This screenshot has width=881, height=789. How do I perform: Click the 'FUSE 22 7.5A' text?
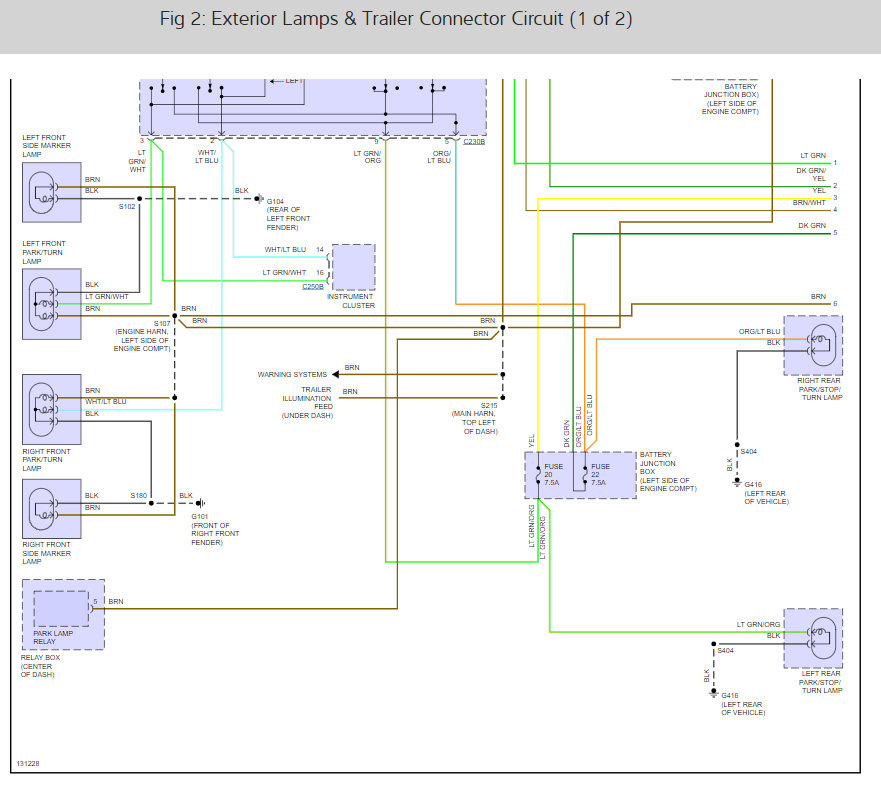pyautogui.click(x=600, y=474)
